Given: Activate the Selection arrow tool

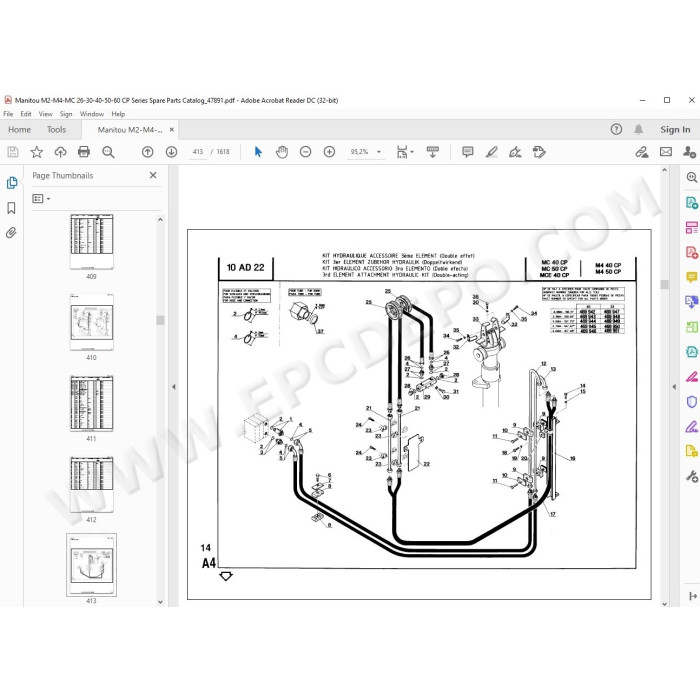Looking at the screenshot, I should tap(258, 152).
